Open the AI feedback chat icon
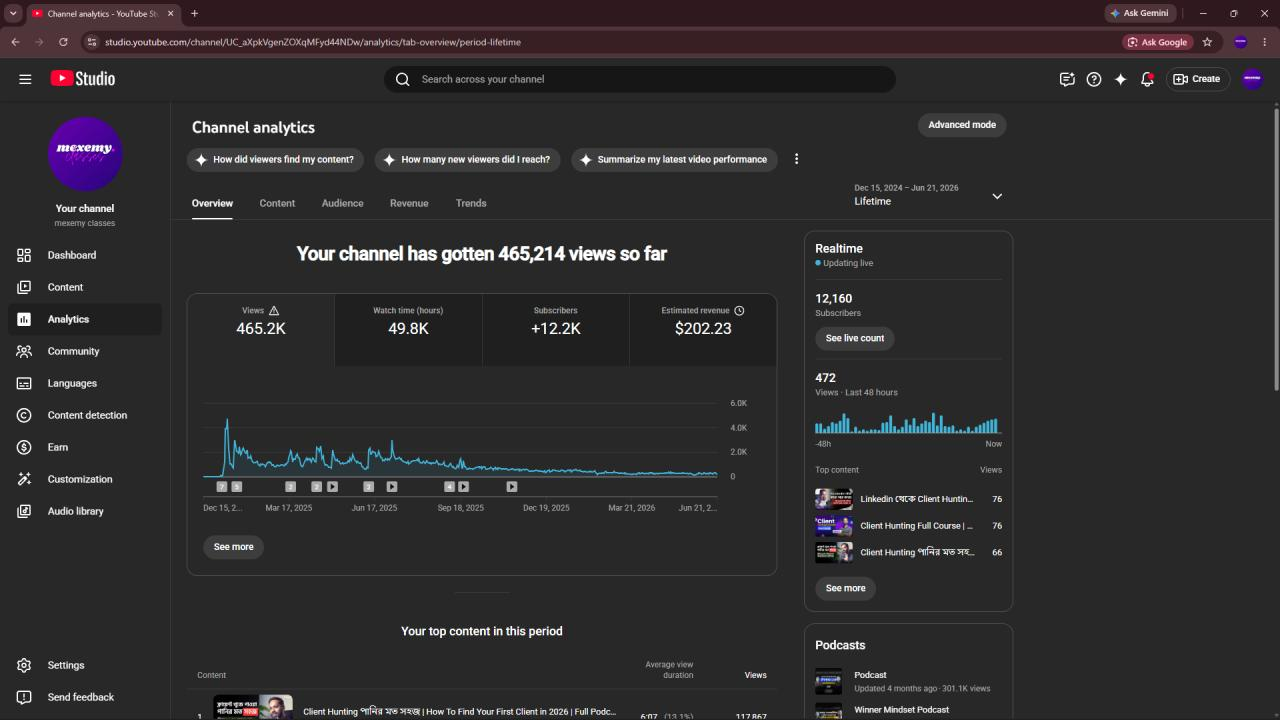1280x720 pixels. click(1067, 79)
